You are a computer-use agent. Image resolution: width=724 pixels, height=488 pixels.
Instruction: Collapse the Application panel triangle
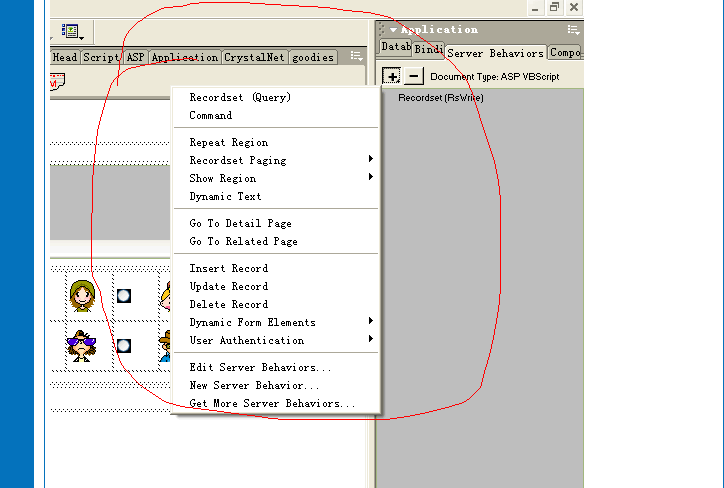pos(394,30)
